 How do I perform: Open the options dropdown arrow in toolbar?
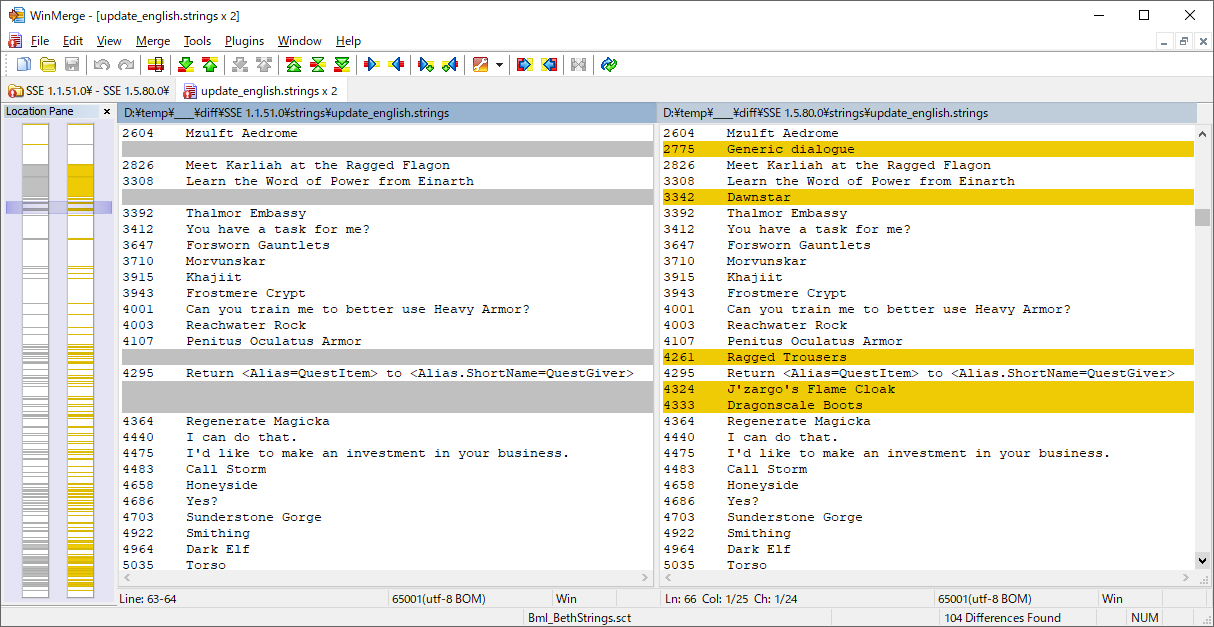[499, 65]
